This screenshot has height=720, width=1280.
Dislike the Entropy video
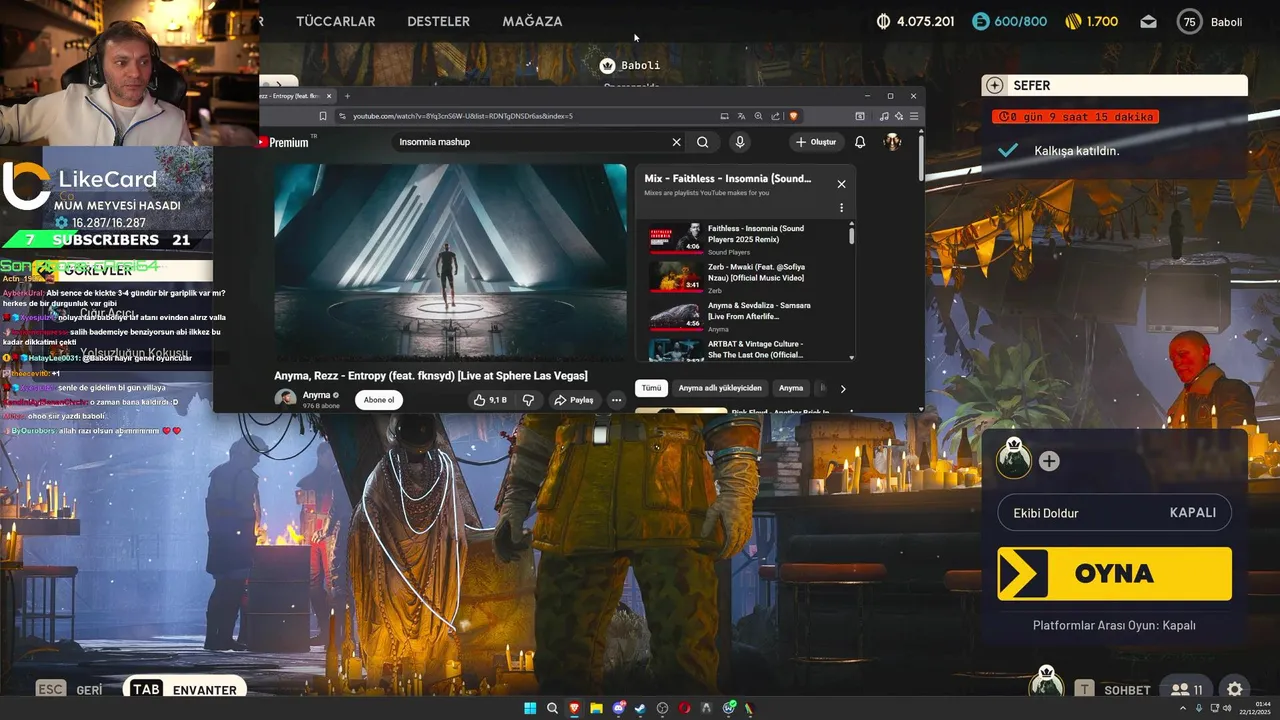click(x=528, y=400)
